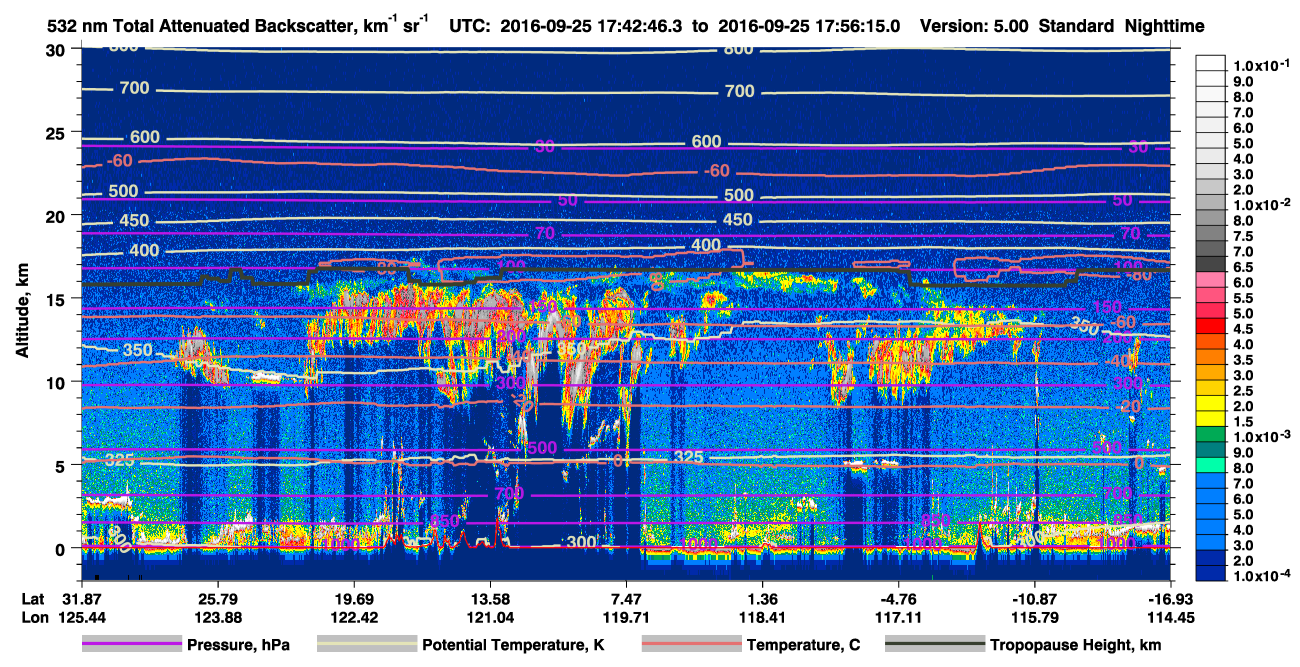Click the 'Lon' row label below the plot
The width and height of the screenshot is (1300, 667).
pos(33,616)
